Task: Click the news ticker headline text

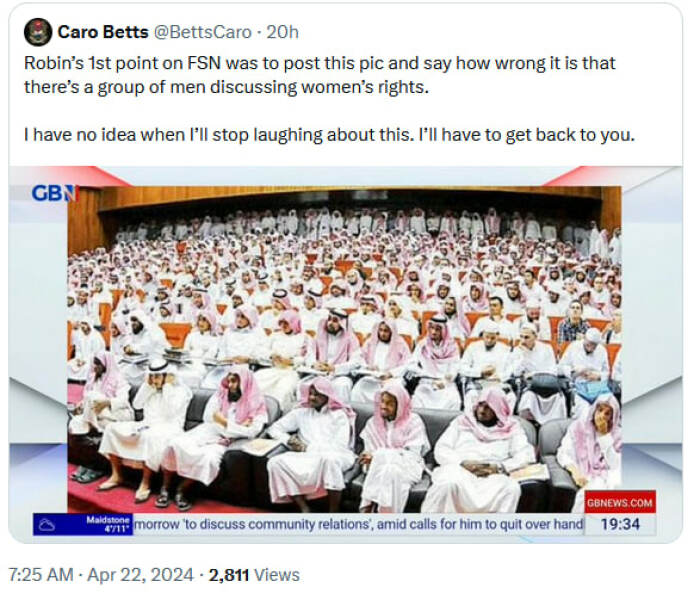Action: 358,524
